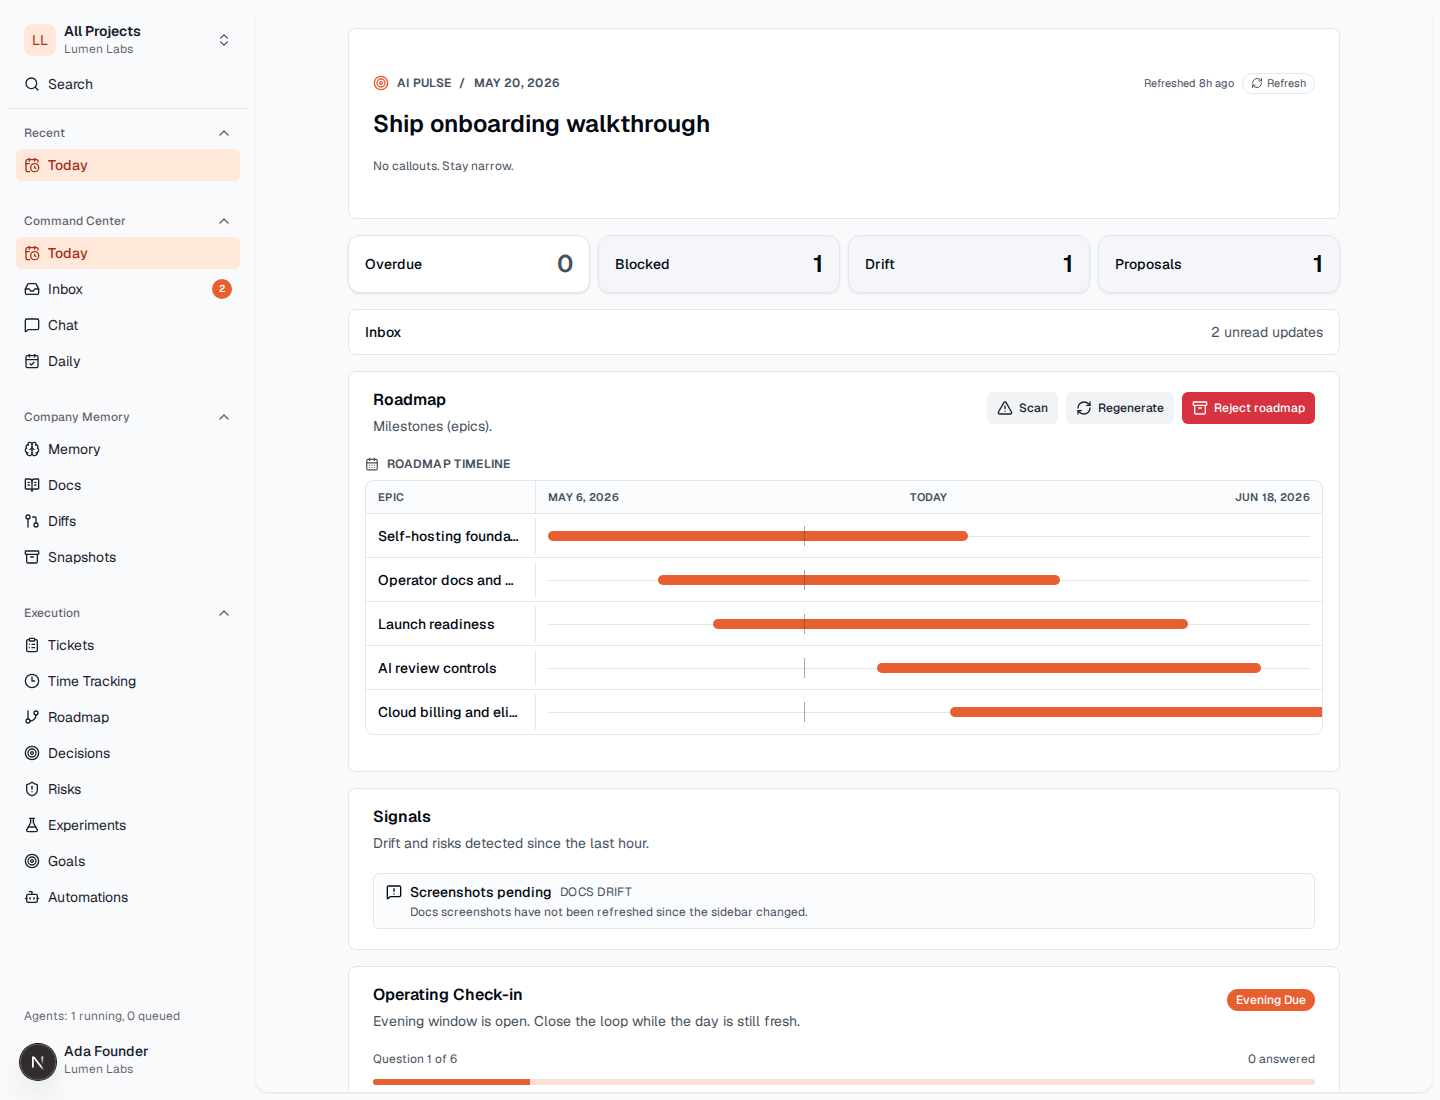Open the All Projects workspace switcher
This screenshot has height=1100, width=1440.
tap(128, 40)
